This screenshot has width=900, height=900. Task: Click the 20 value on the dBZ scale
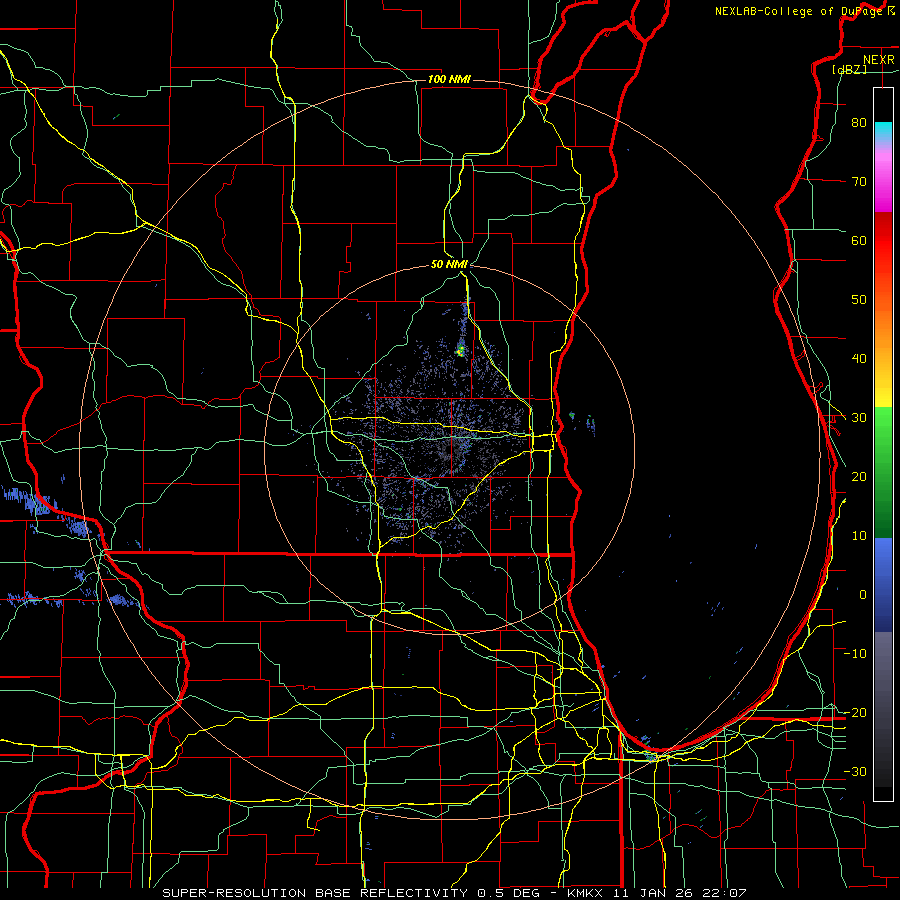(859, 476)
